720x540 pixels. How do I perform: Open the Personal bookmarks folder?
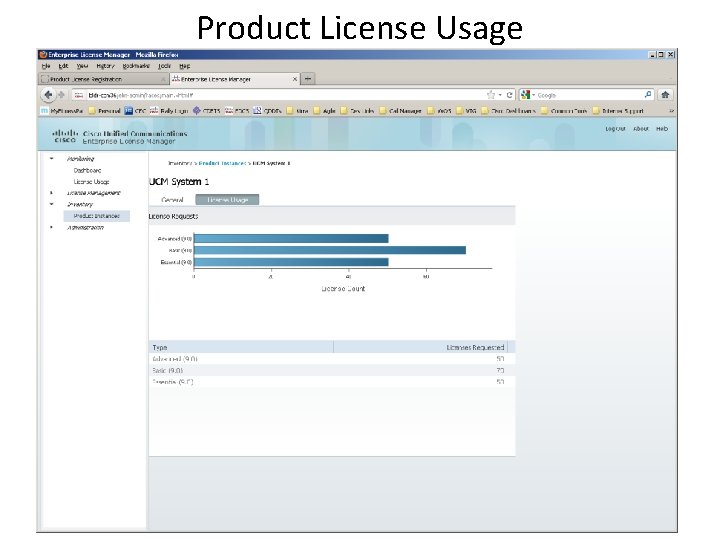105,111
